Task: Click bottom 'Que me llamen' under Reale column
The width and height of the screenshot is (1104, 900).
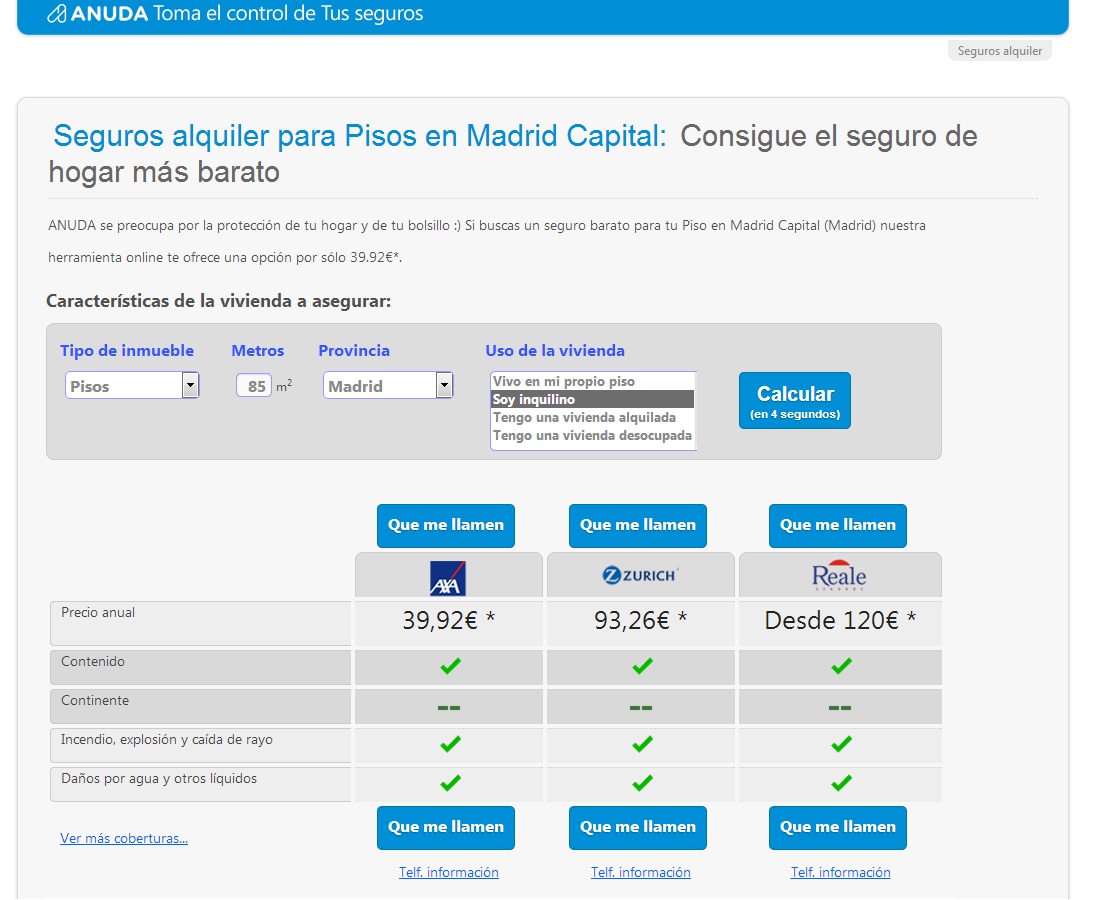Action: point(838,827)
